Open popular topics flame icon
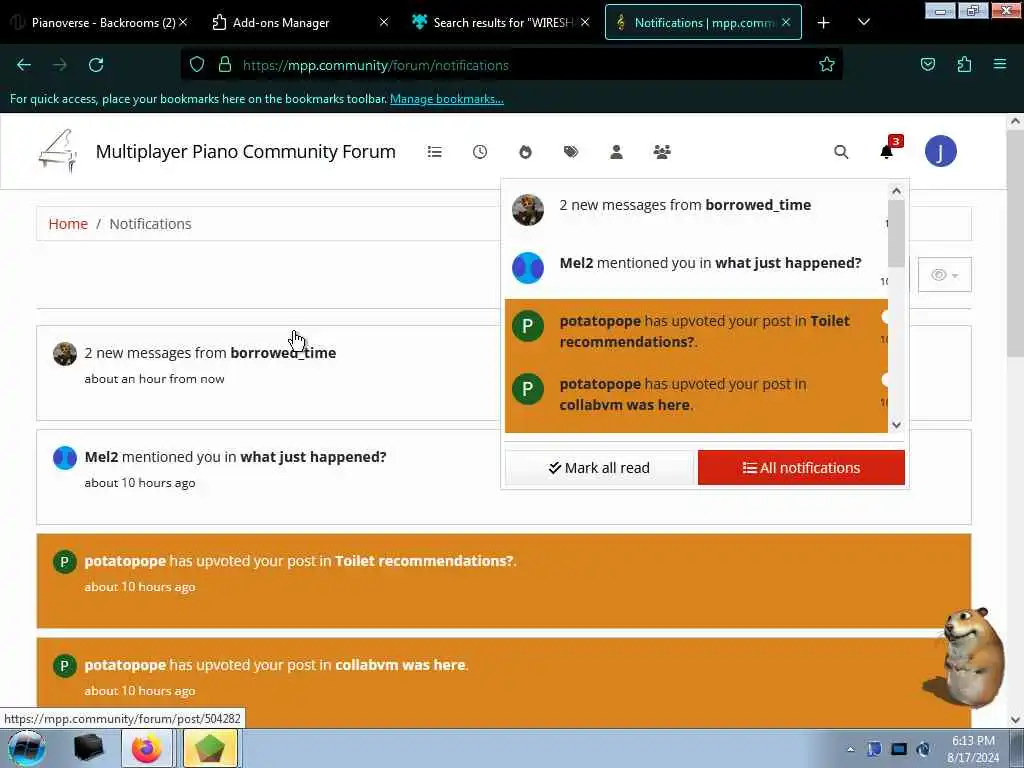The height and width of the screenshot is (768, 1024). point(525,152)
